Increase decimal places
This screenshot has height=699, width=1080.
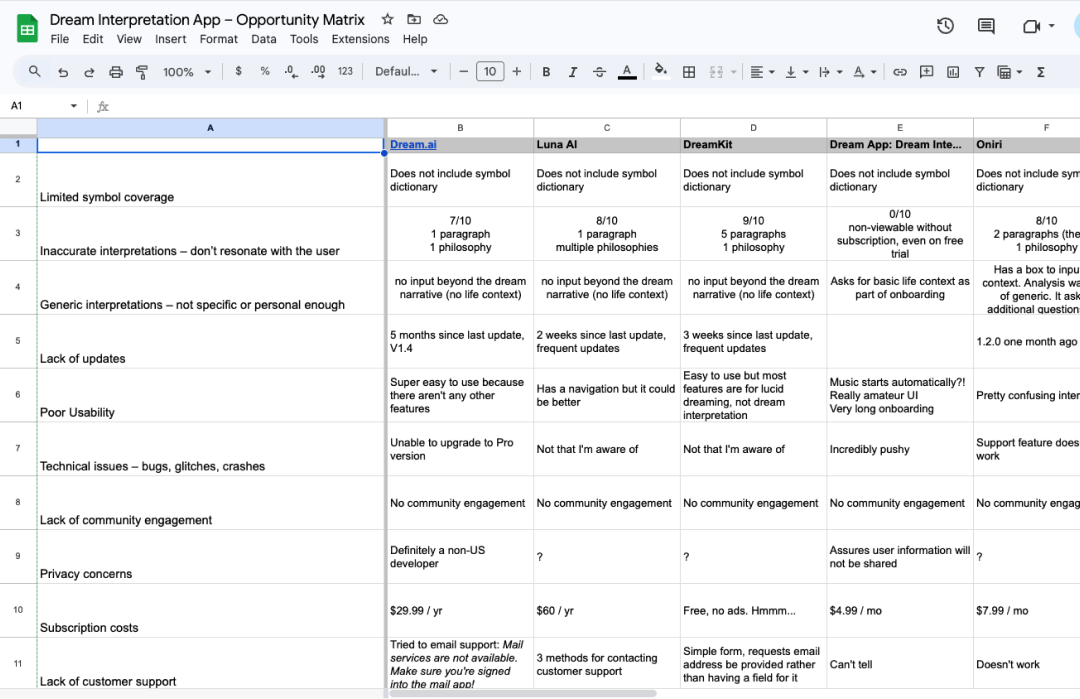(318, 71)
